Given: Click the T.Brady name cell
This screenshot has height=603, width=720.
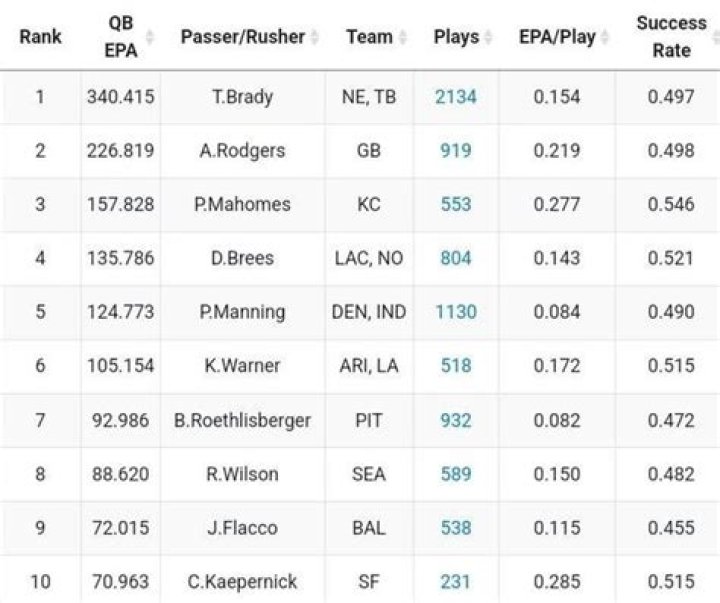Looking at the screenshot, I should [x=242, y=97].
